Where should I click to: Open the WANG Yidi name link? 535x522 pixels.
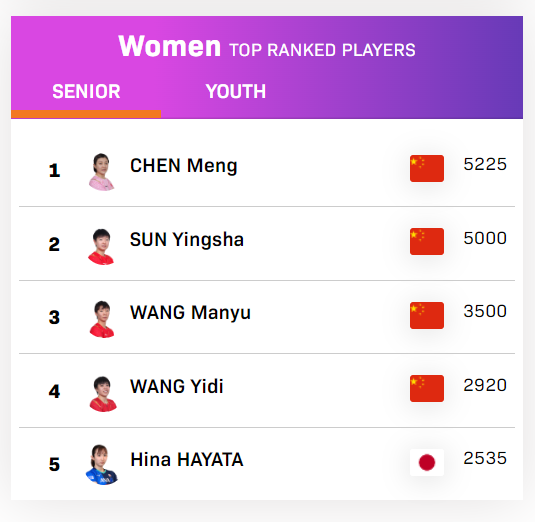coord(177,387)
